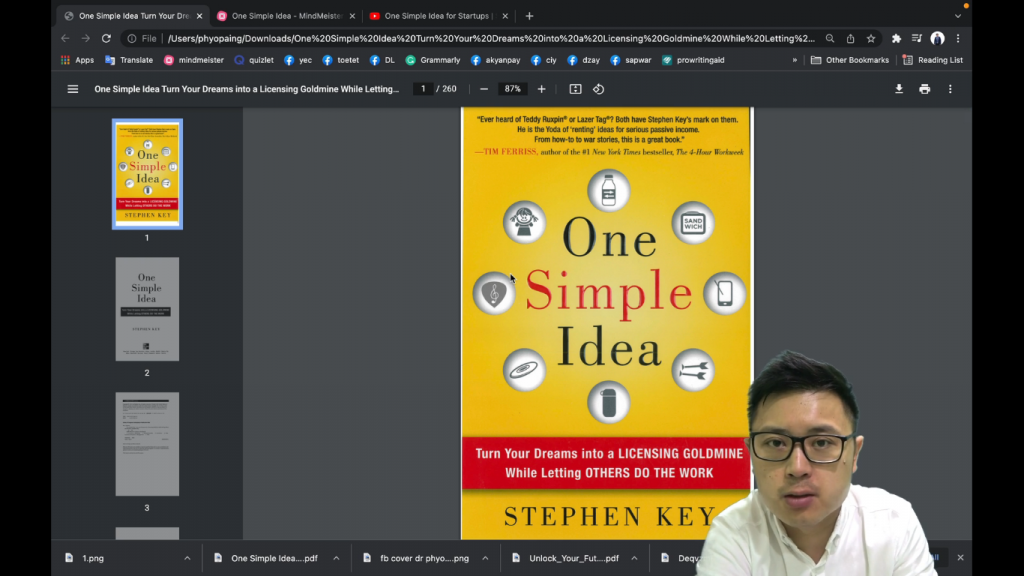Open the prowritingaid bookmark
Image resolution: width=1024 pixels, height=576 pixels.
pos(693,60)
